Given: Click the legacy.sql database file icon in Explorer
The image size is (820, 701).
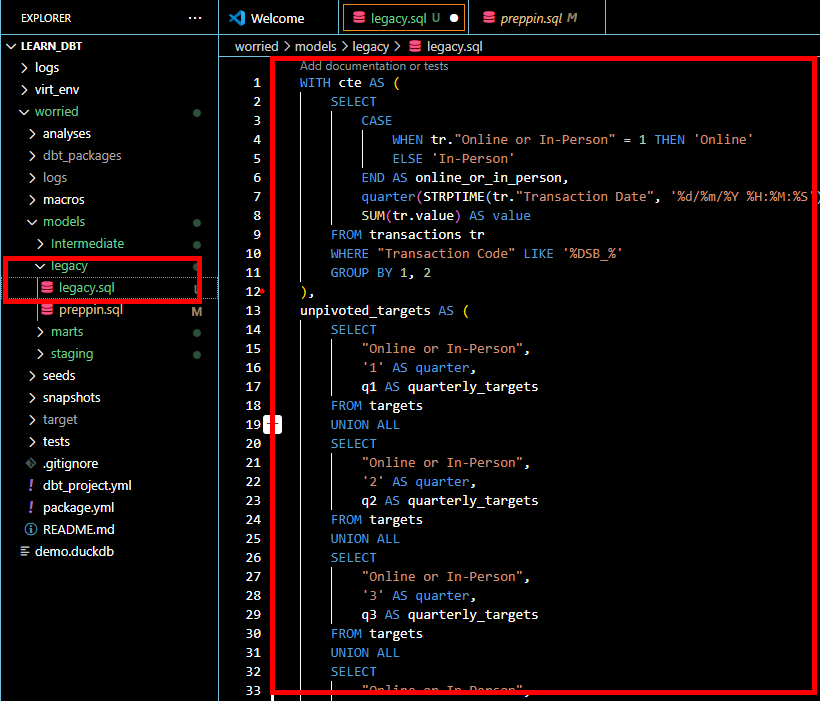Looking at the screenshot, I should click(x=47, y=288).
